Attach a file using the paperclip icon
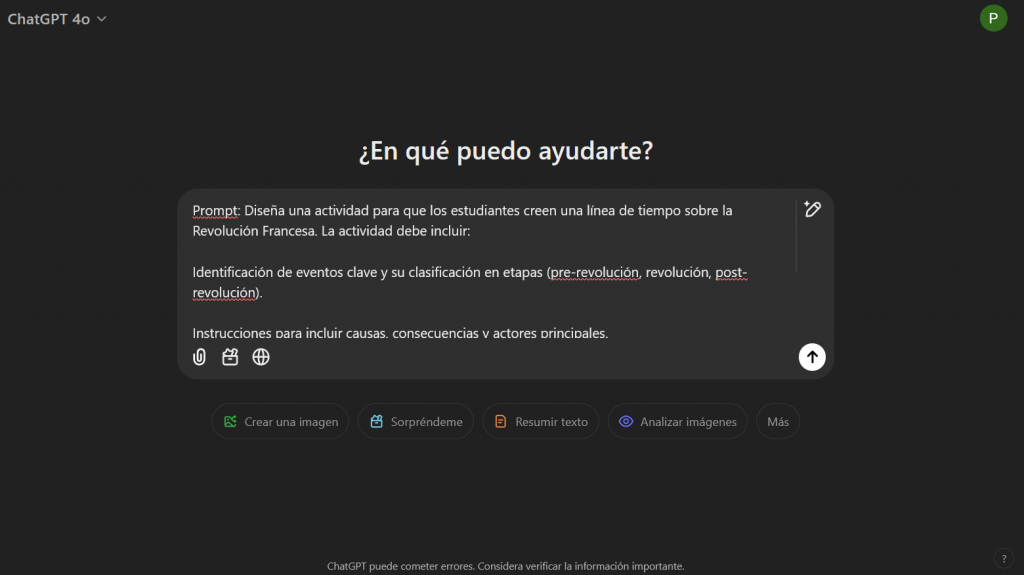 pos(199,357)
